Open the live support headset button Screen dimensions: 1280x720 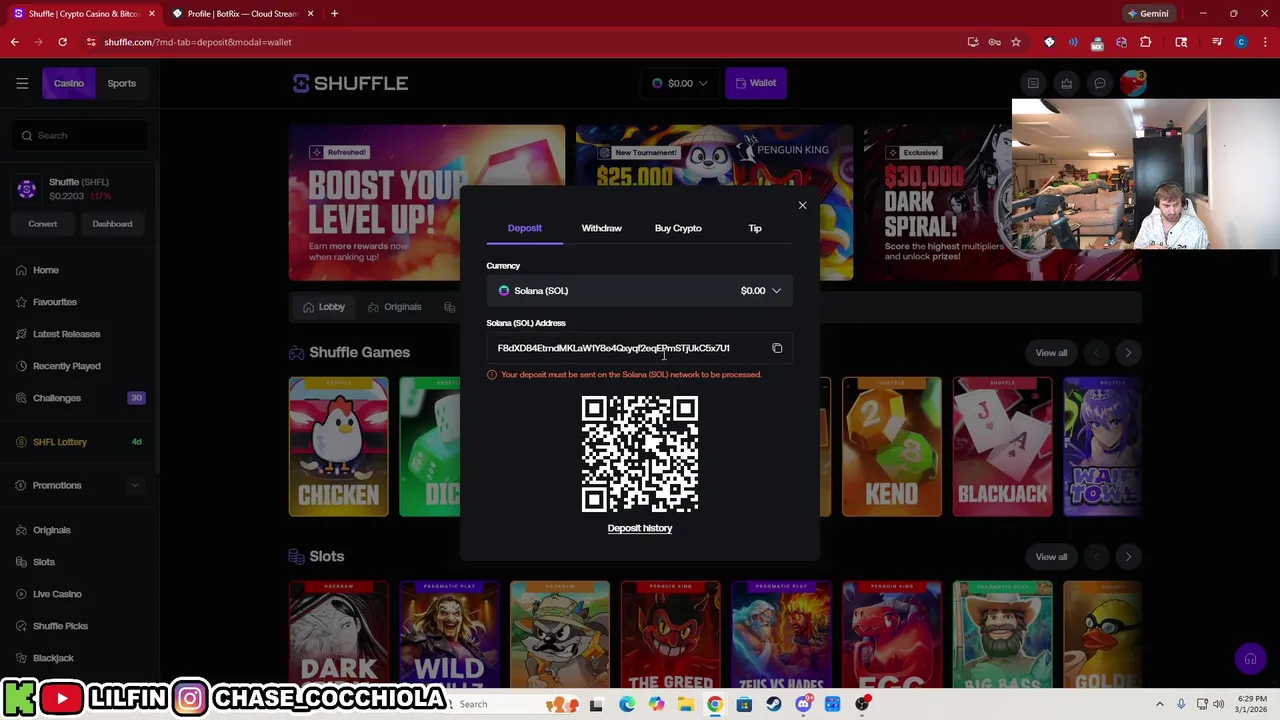[1250, 659]
